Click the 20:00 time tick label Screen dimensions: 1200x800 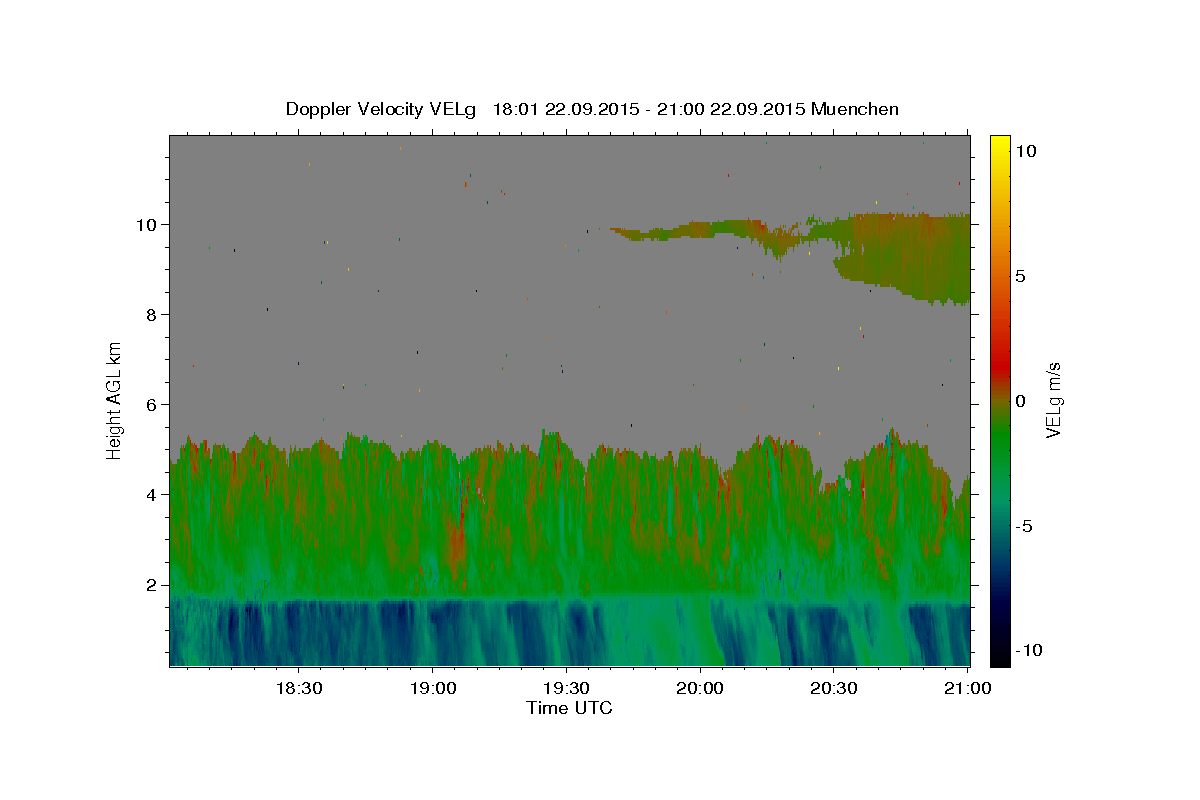tap(700, 688)
